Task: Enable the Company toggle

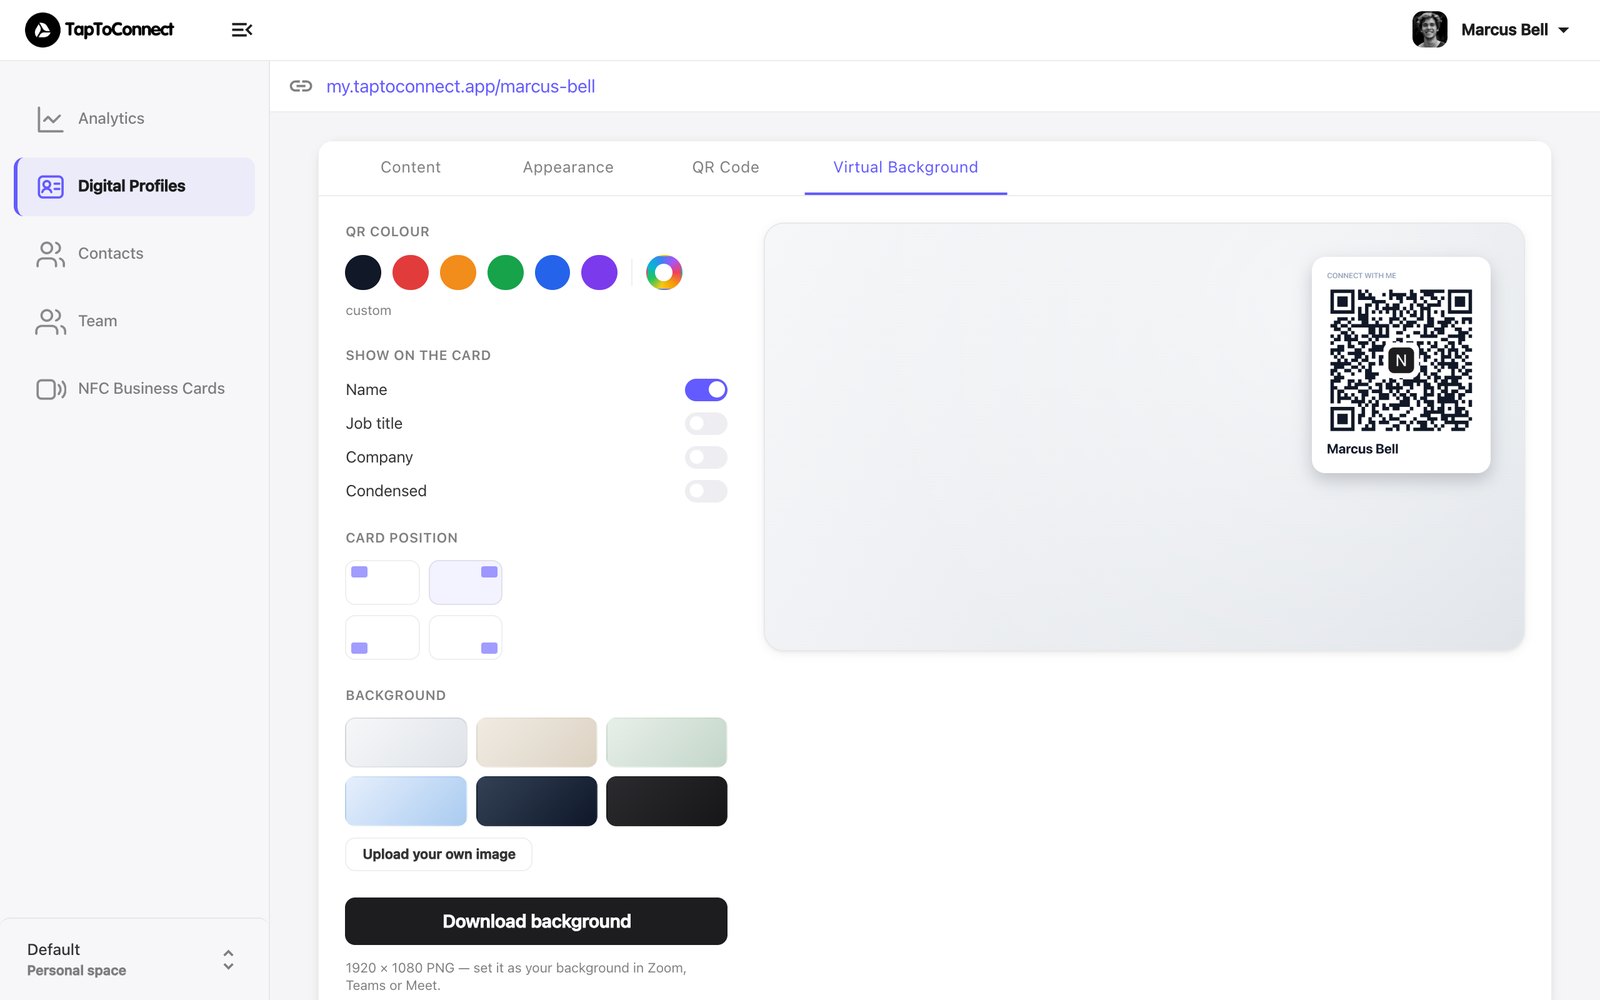Action: [x=706, y=458]
